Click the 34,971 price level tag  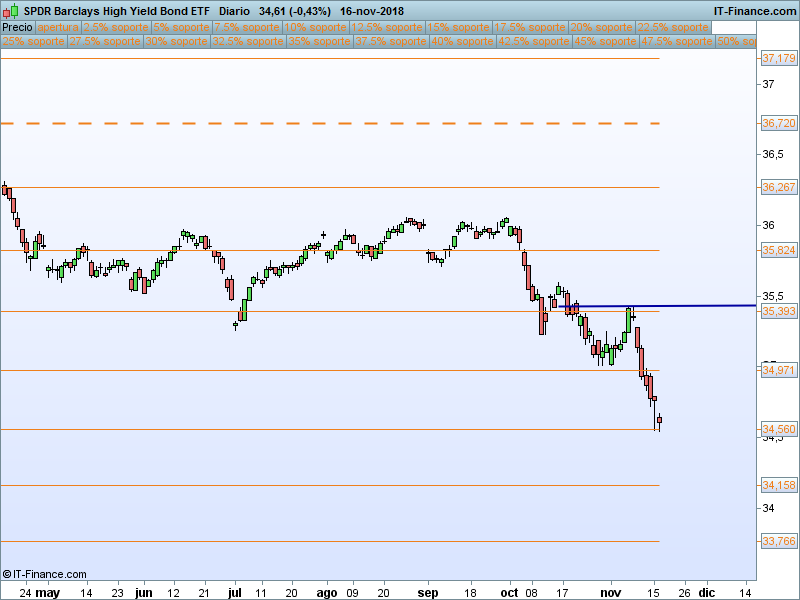pos(779,370)
